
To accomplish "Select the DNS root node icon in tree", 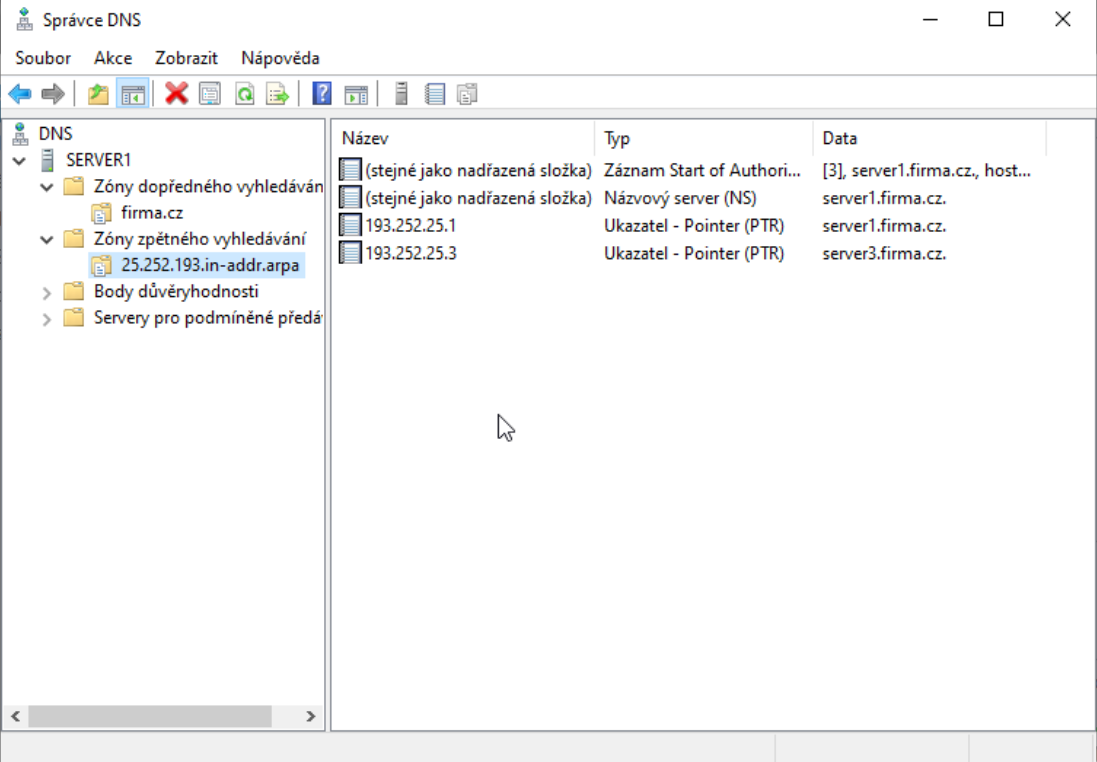I will click(21, 134).
